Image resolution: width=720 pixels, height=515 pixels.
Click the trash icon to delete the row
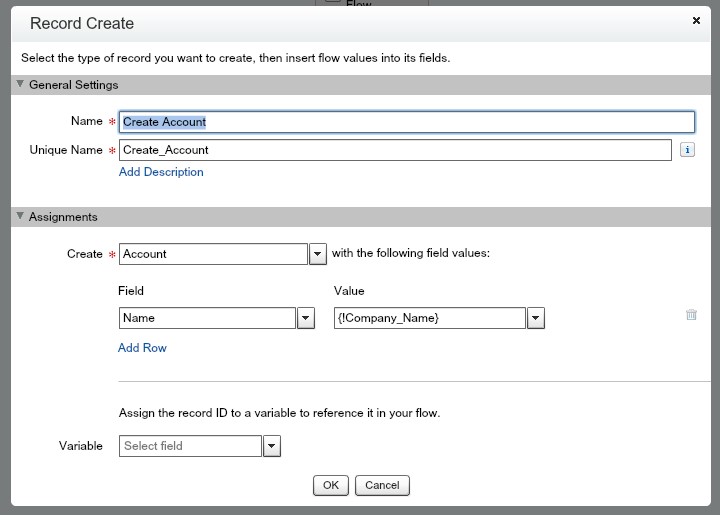point(691,315)
